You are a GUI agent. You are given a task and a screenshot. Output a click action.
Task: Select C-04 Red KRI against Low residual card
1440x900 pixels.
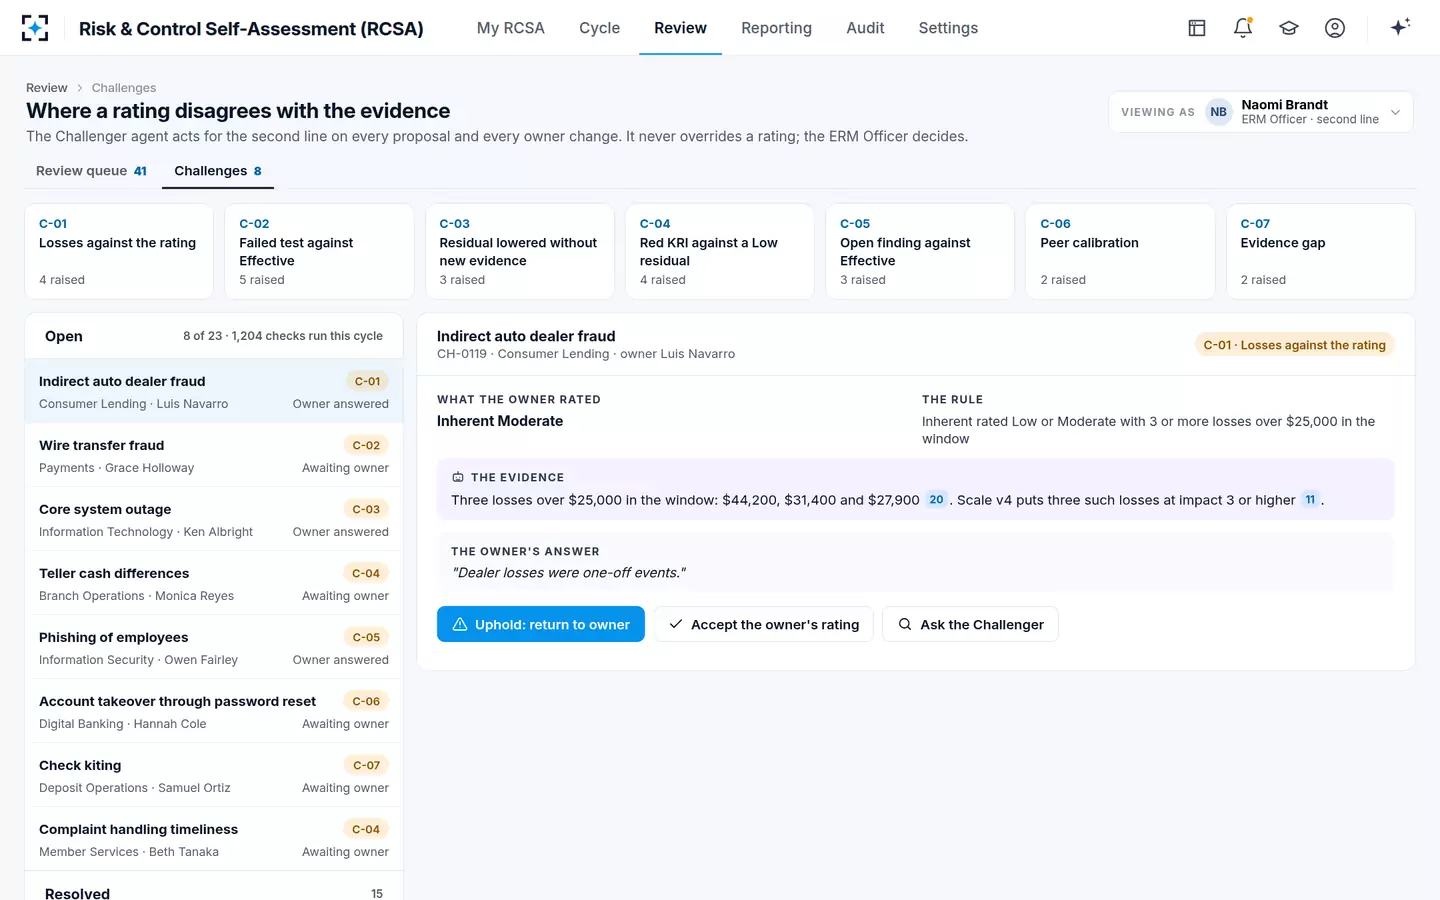pos(720,251)
